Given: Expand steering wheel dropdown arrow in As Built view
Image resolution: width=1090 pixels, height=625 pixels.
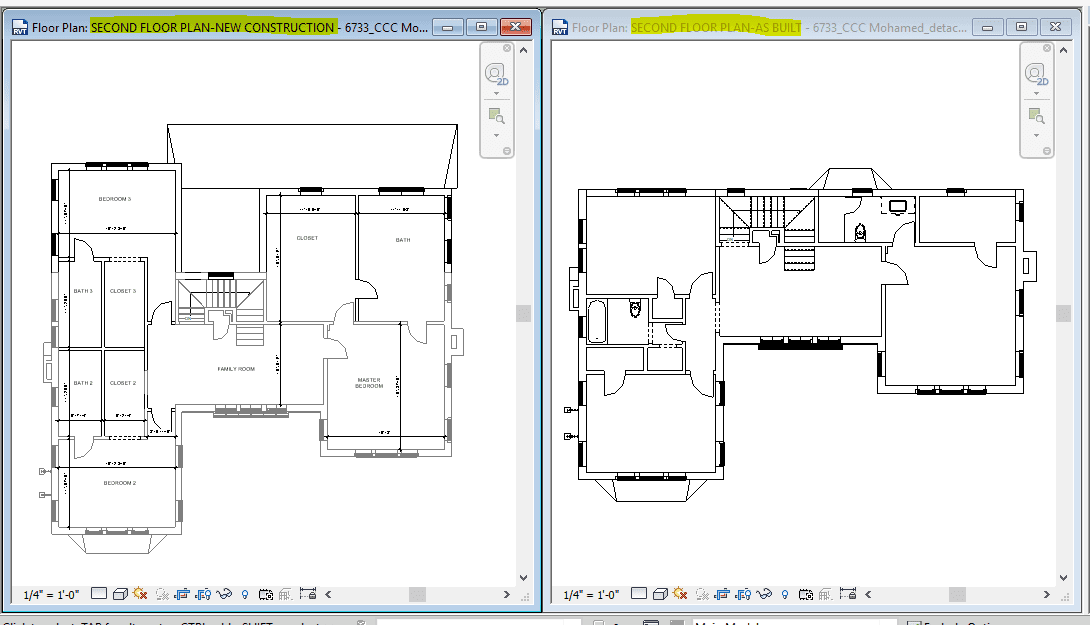Looking at the screenshot, I should [1035, 94].
